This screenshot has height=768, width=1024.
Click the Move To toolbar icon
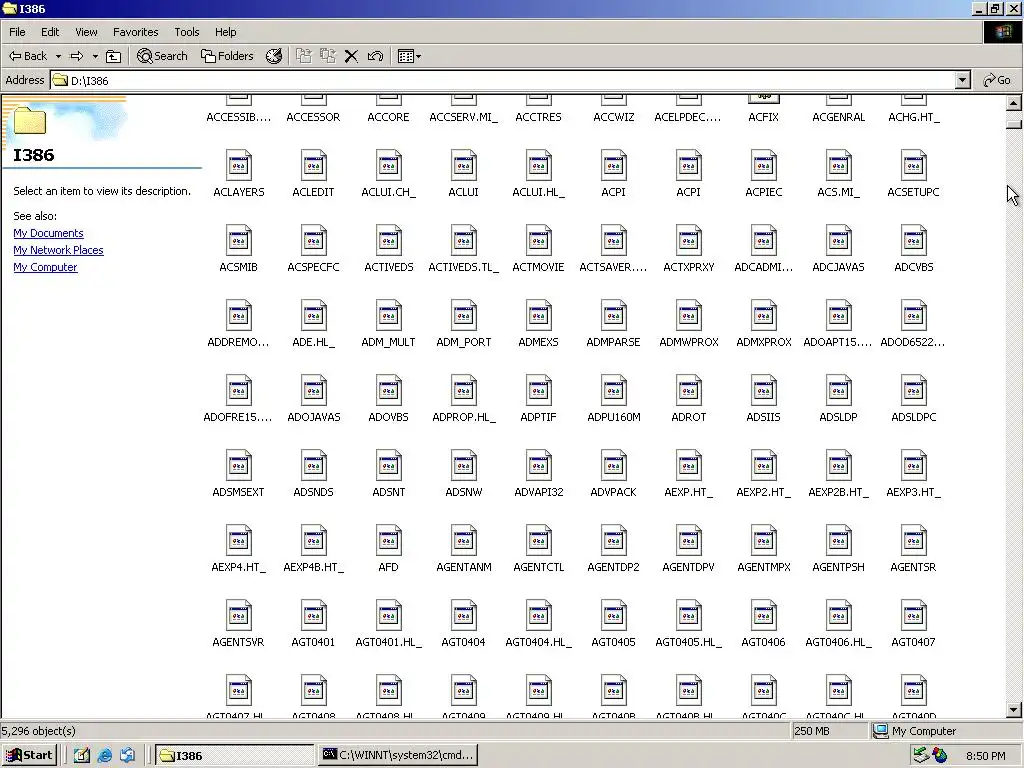304,56
